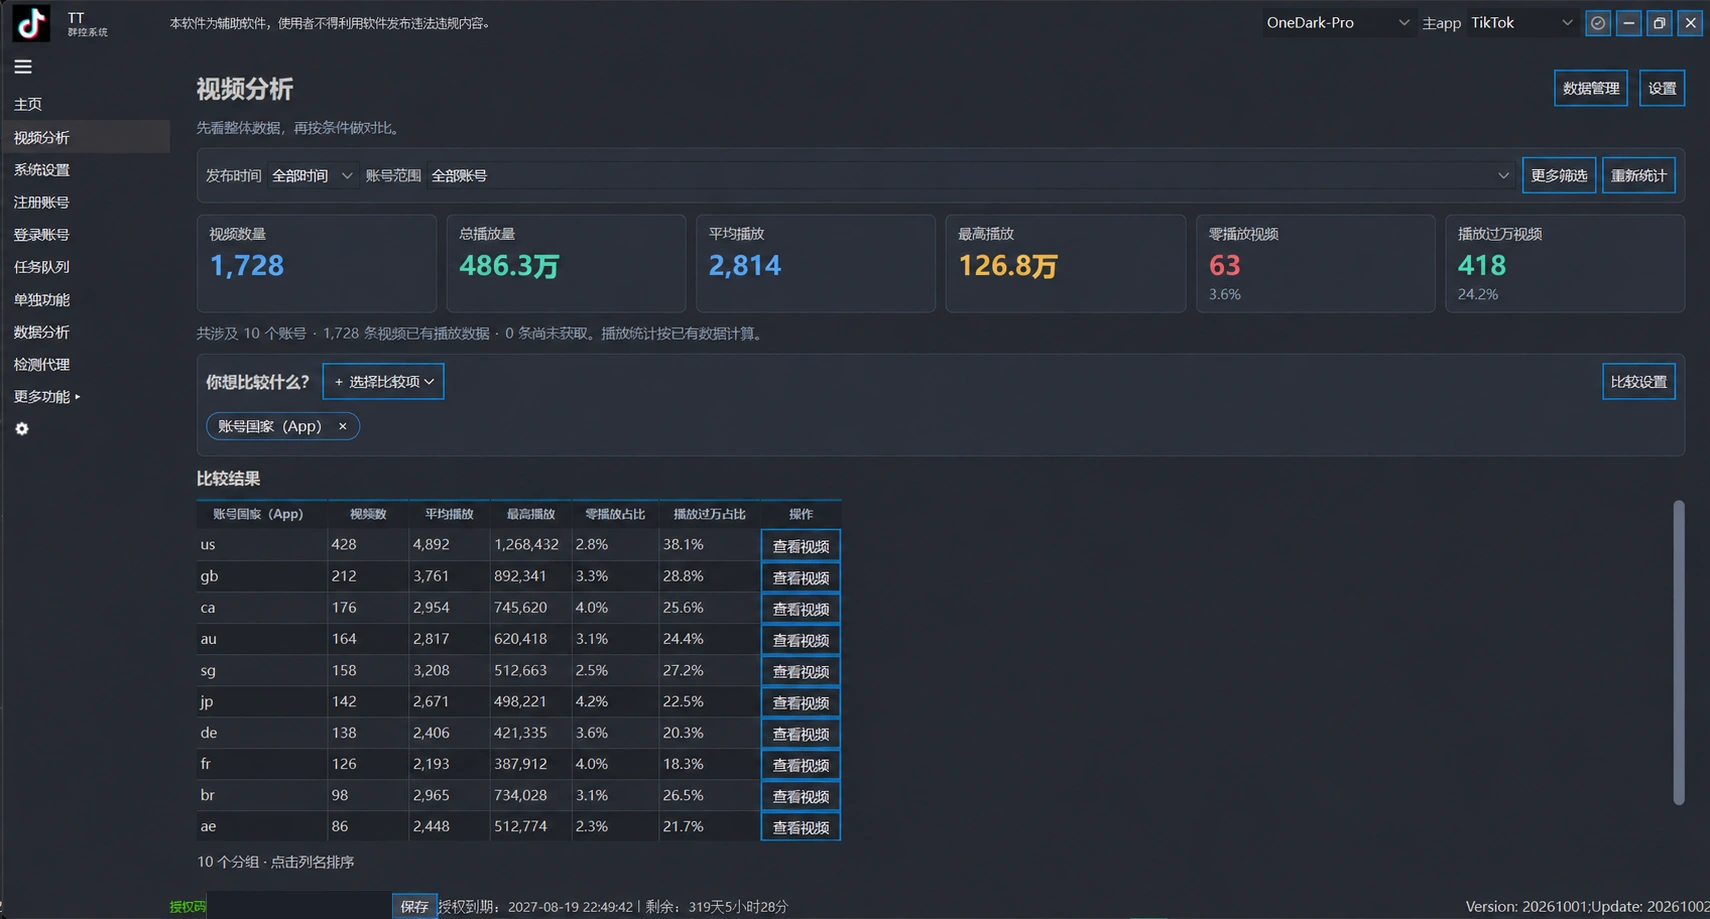Sort by the 播放过万占比 column header
Image resolution: width=1710 pixels, height=919 pixels.
[x=709, y=514]
